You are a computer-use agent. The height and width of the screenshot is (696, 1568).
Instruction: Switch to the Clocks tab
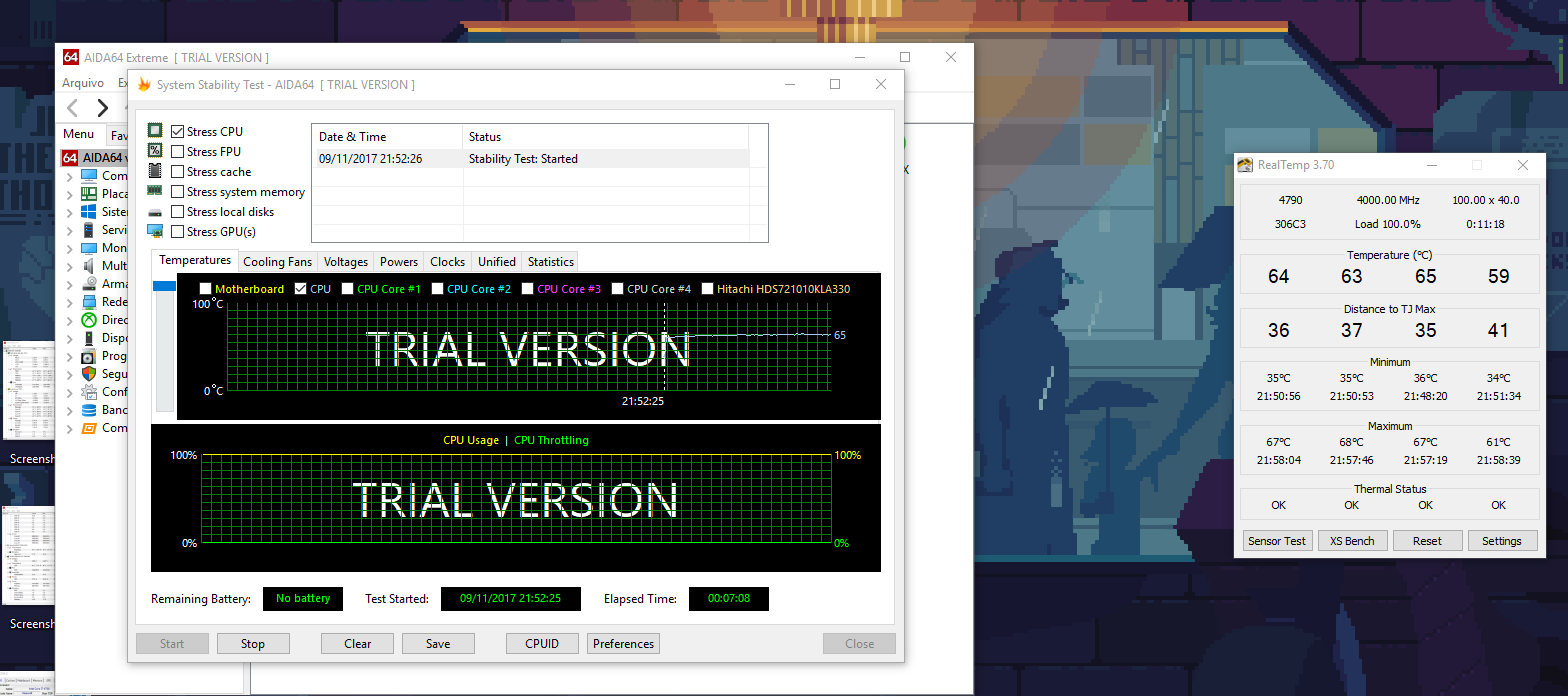(447, 261)
